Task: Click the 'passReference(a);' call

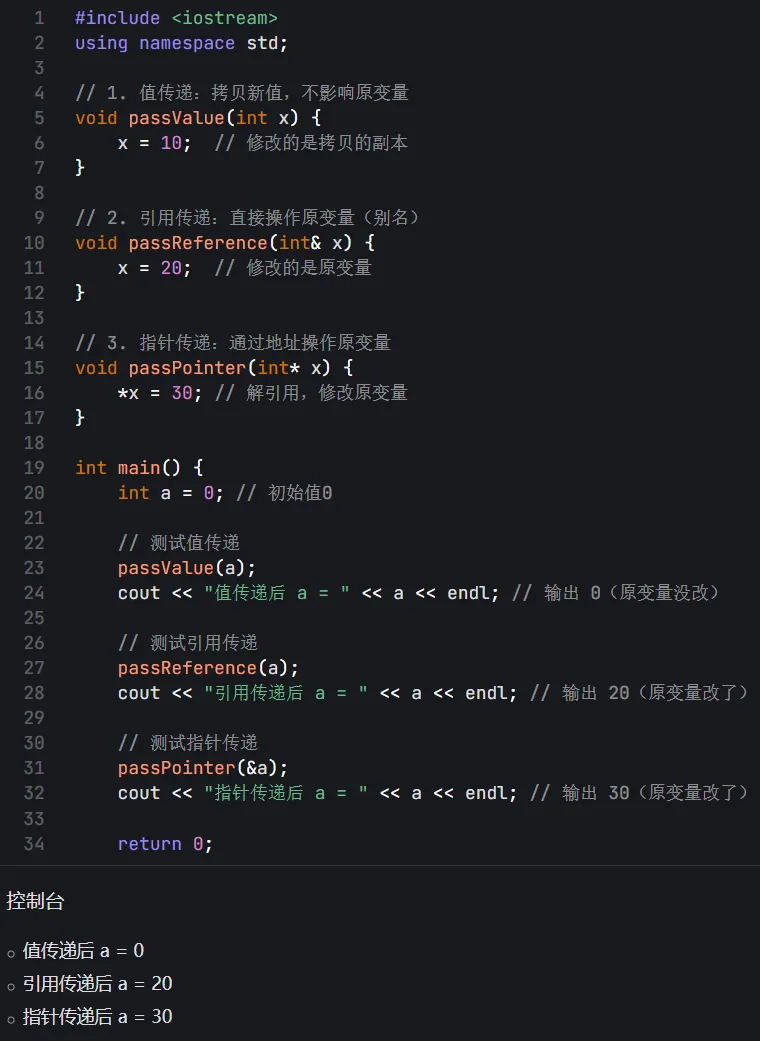Action: tap(208, 668)
